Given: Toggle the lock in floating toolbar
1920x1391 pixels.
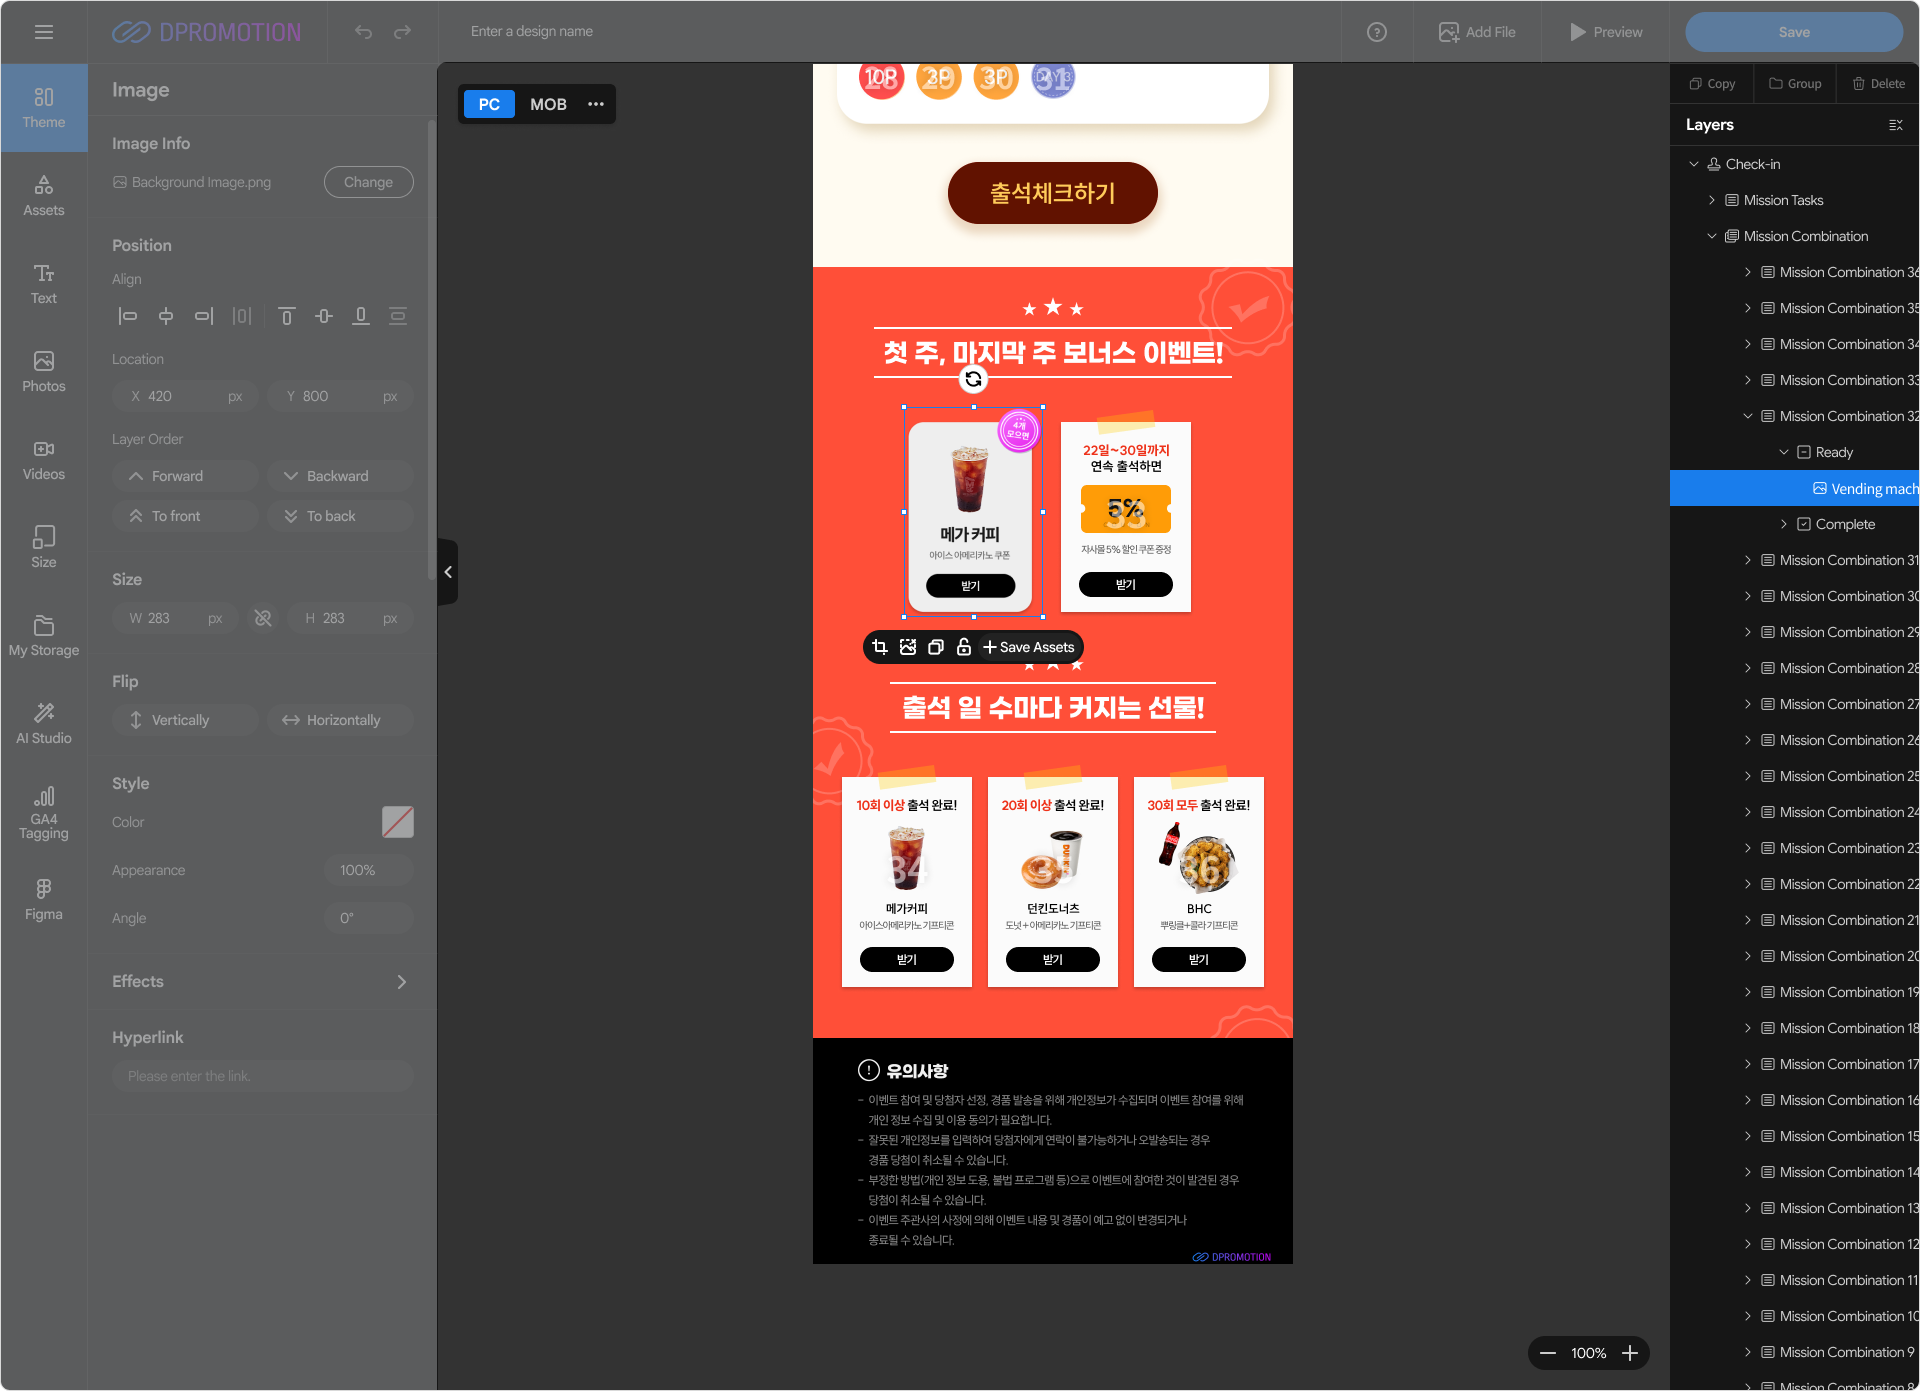Looking at the screenshot, I should [964, 647].
